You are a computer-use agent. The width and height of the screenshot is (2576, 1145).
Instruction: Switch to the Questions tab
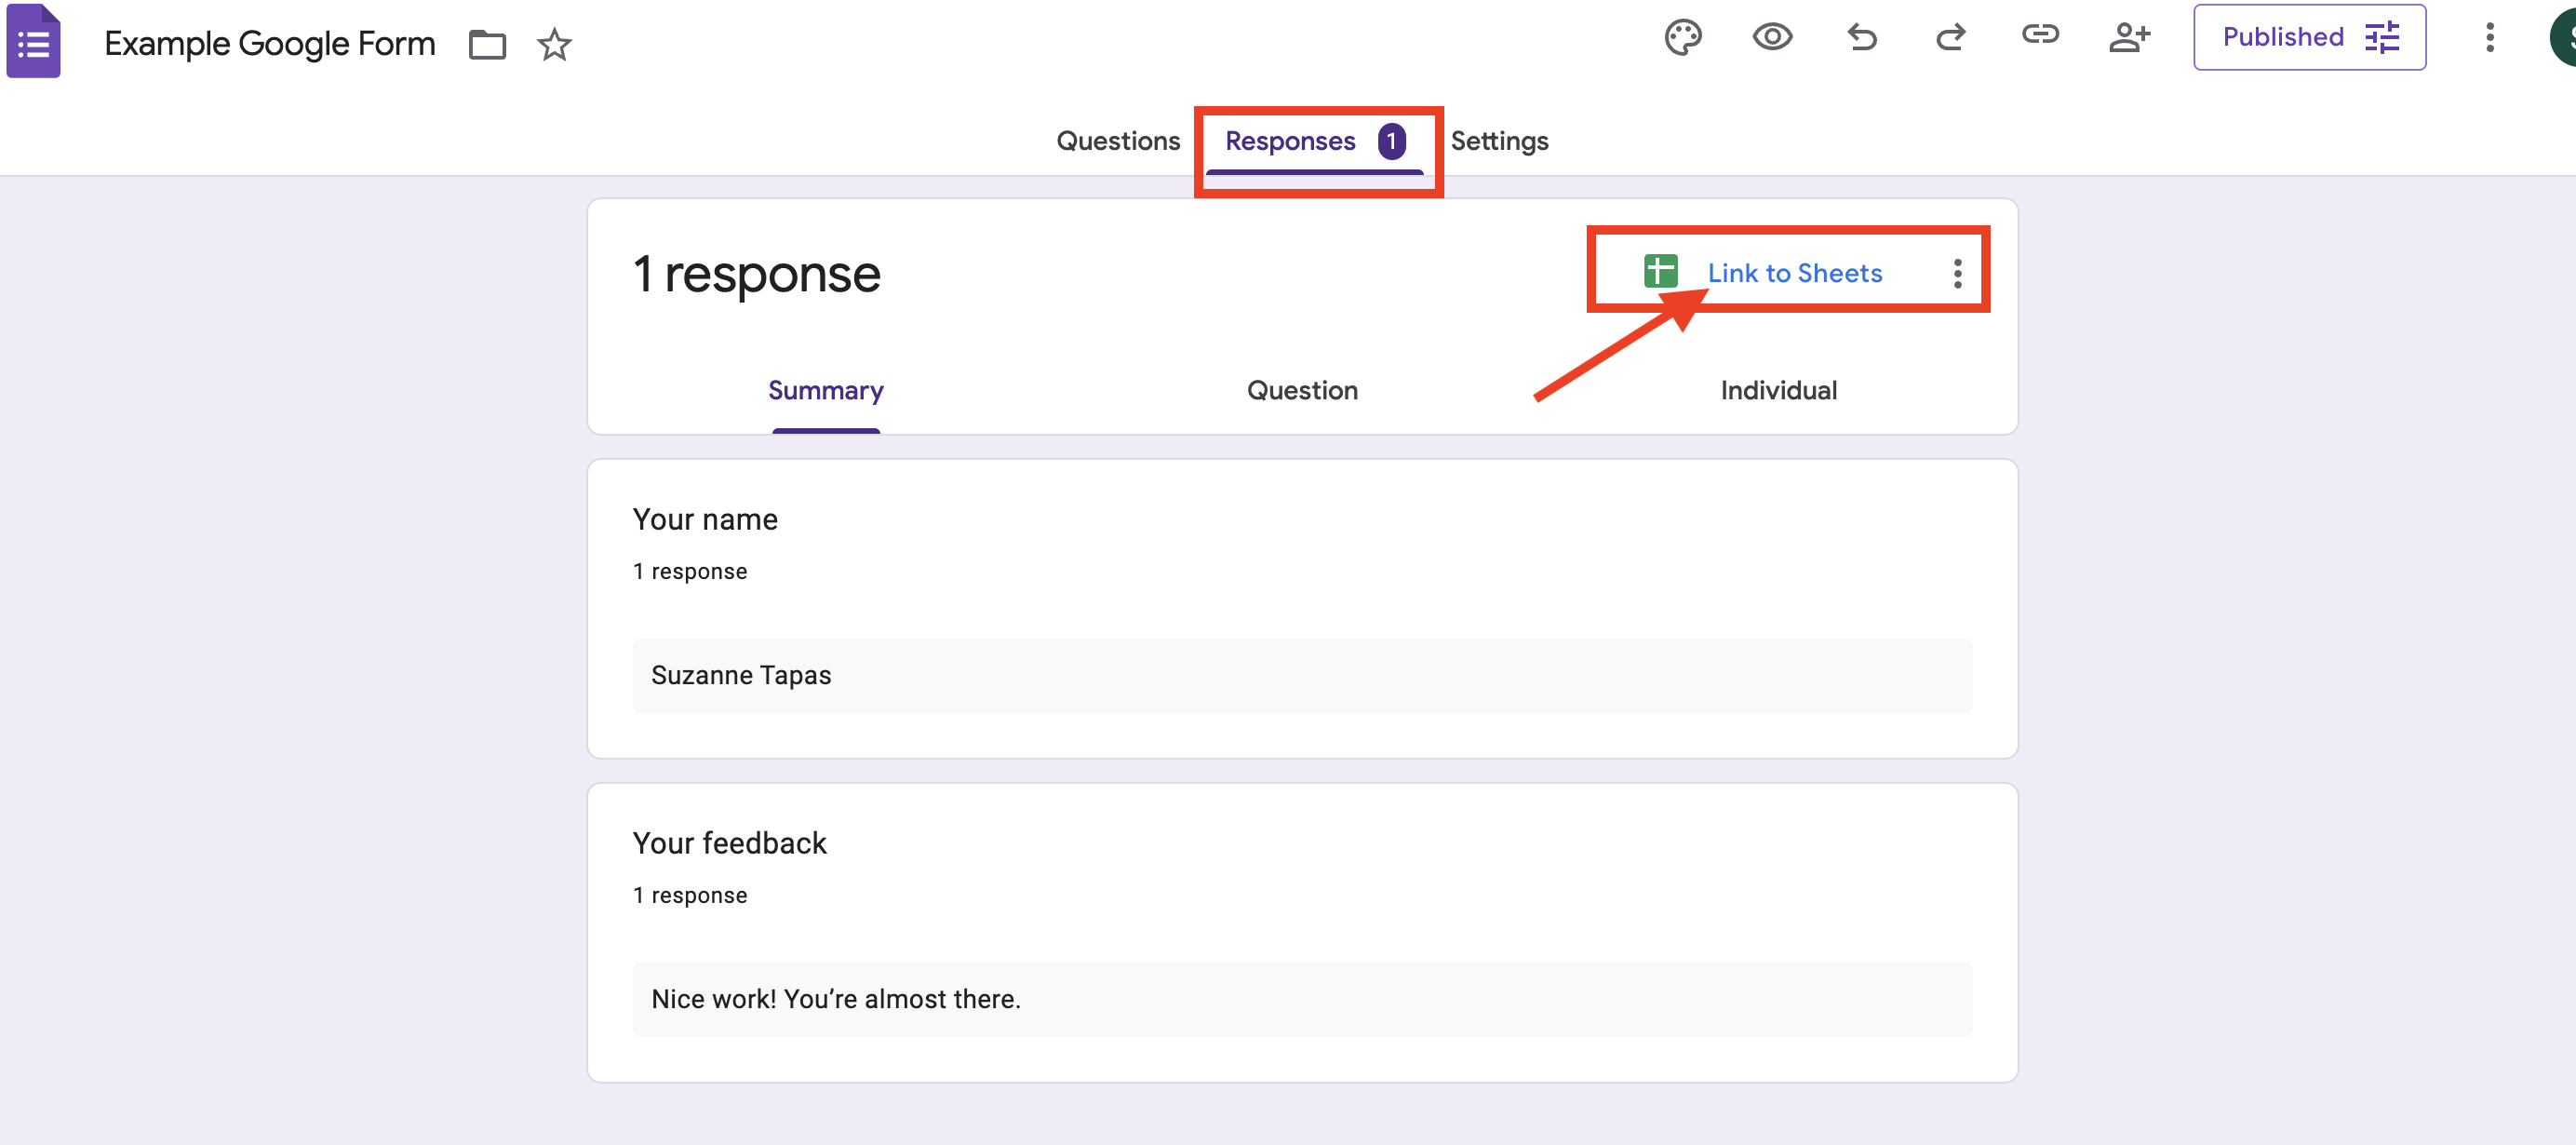point(1118,141)
